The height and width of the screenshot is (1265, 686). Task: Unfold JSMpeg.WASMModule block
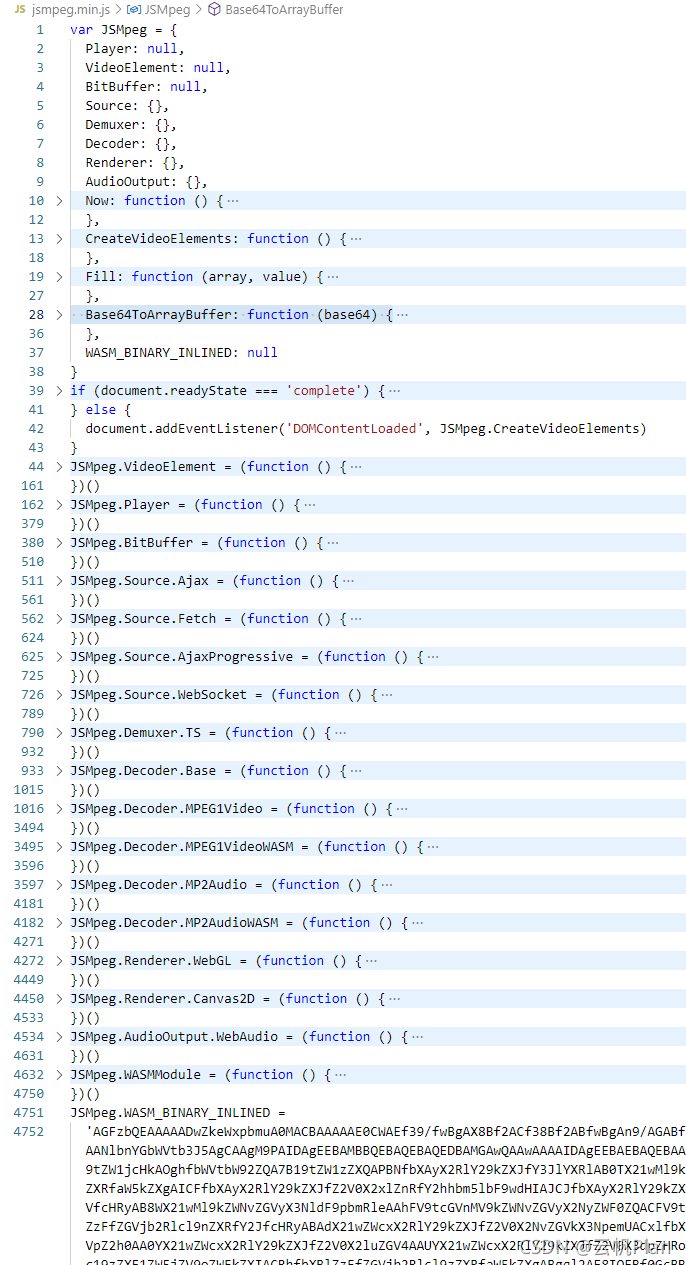point(59,1075)
